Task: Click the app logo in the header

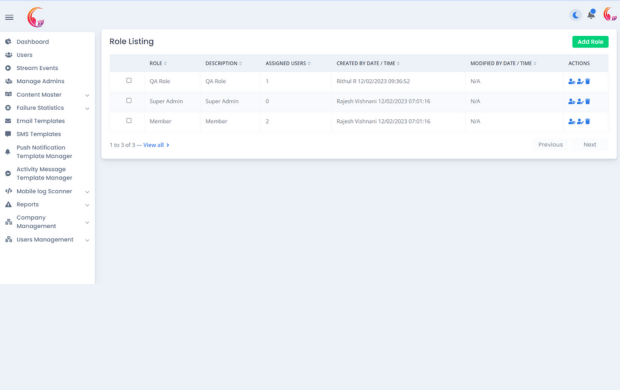Action: pos(36,17)
